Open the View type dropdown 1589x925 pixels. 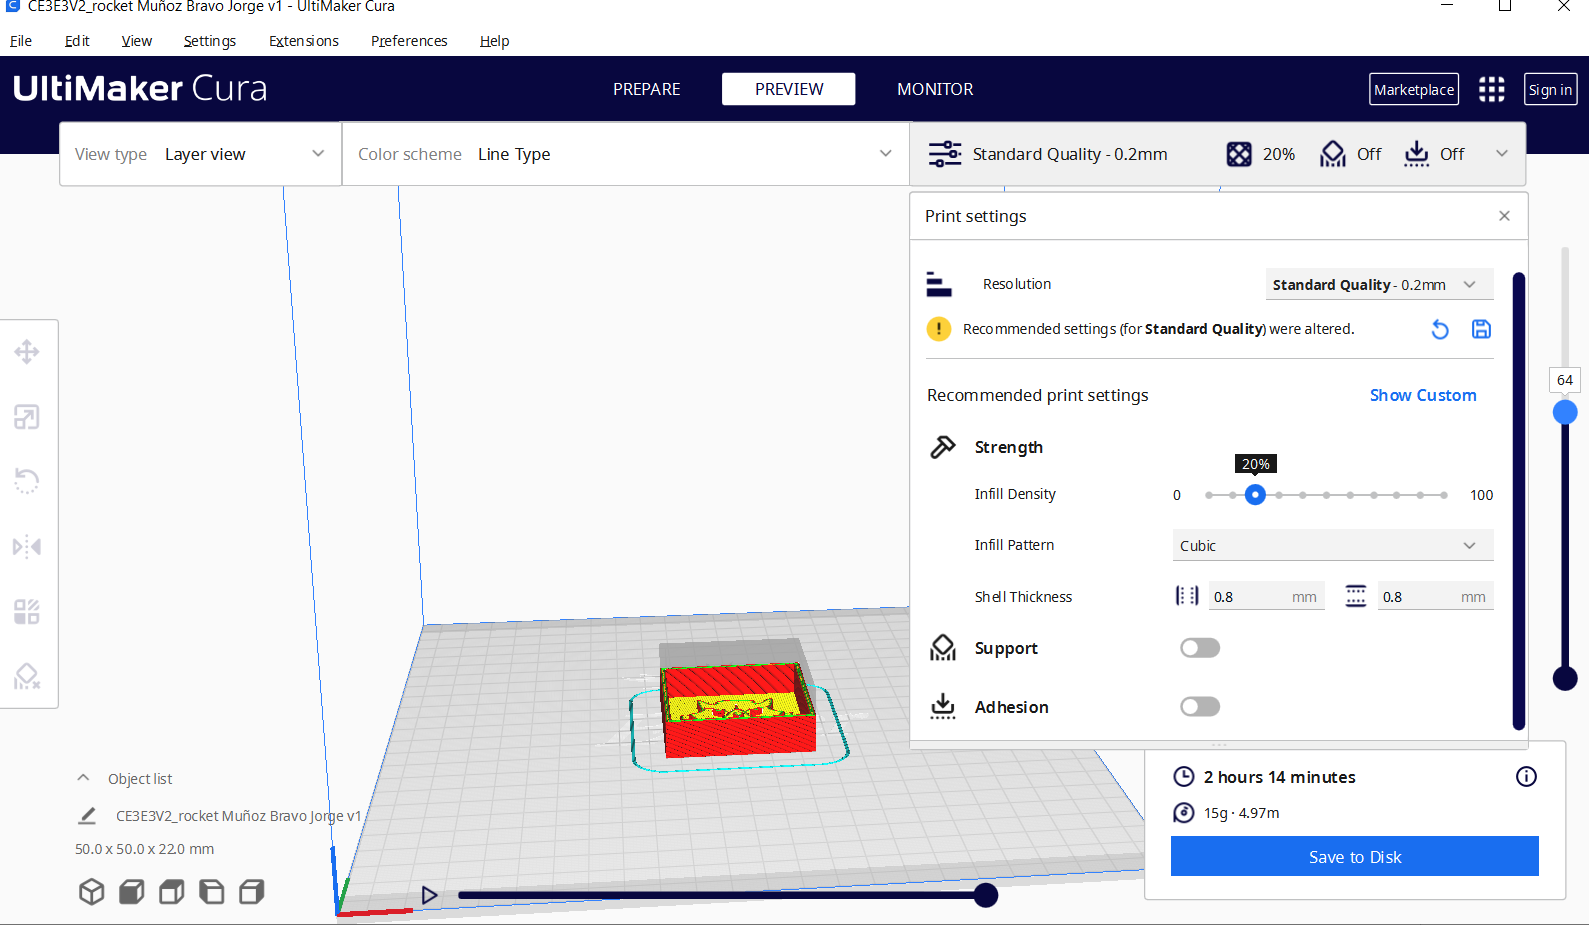(x=201, y=154)
